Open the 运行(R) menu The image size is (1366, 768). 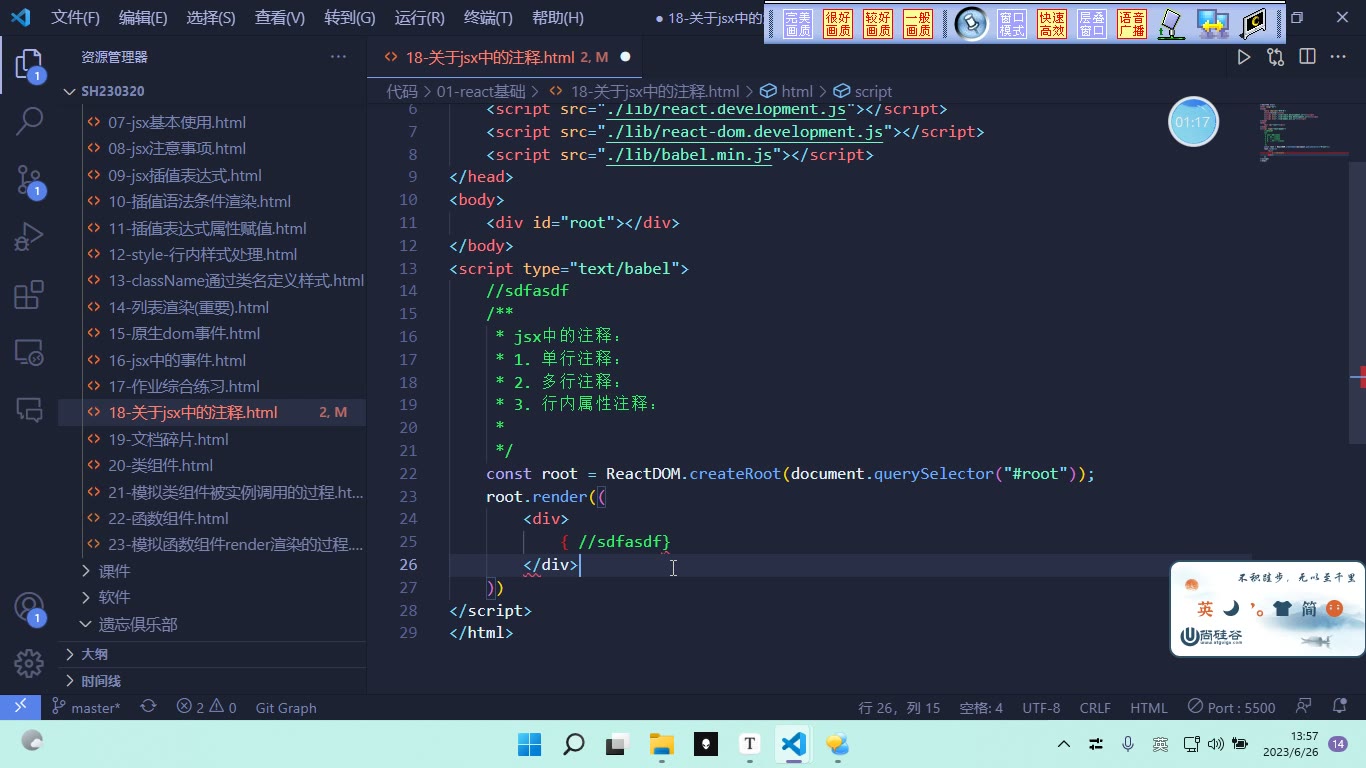(420, 18)
